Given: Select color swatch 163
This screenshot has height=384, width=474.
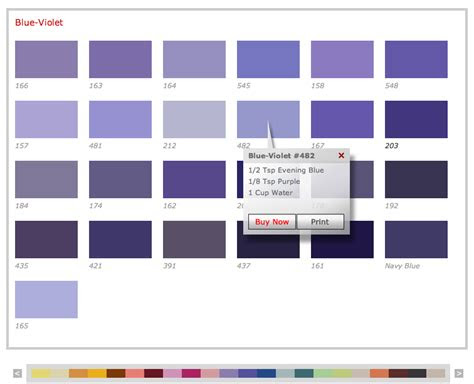Looking at the screenshot, I should point(120,59).
